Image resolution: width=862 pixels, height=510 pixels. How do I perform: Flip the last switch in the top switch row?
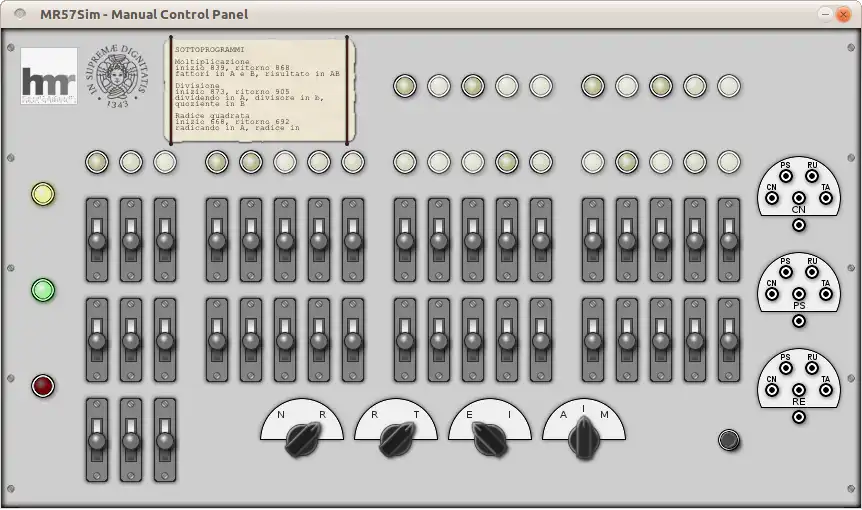tap(729, 240)
